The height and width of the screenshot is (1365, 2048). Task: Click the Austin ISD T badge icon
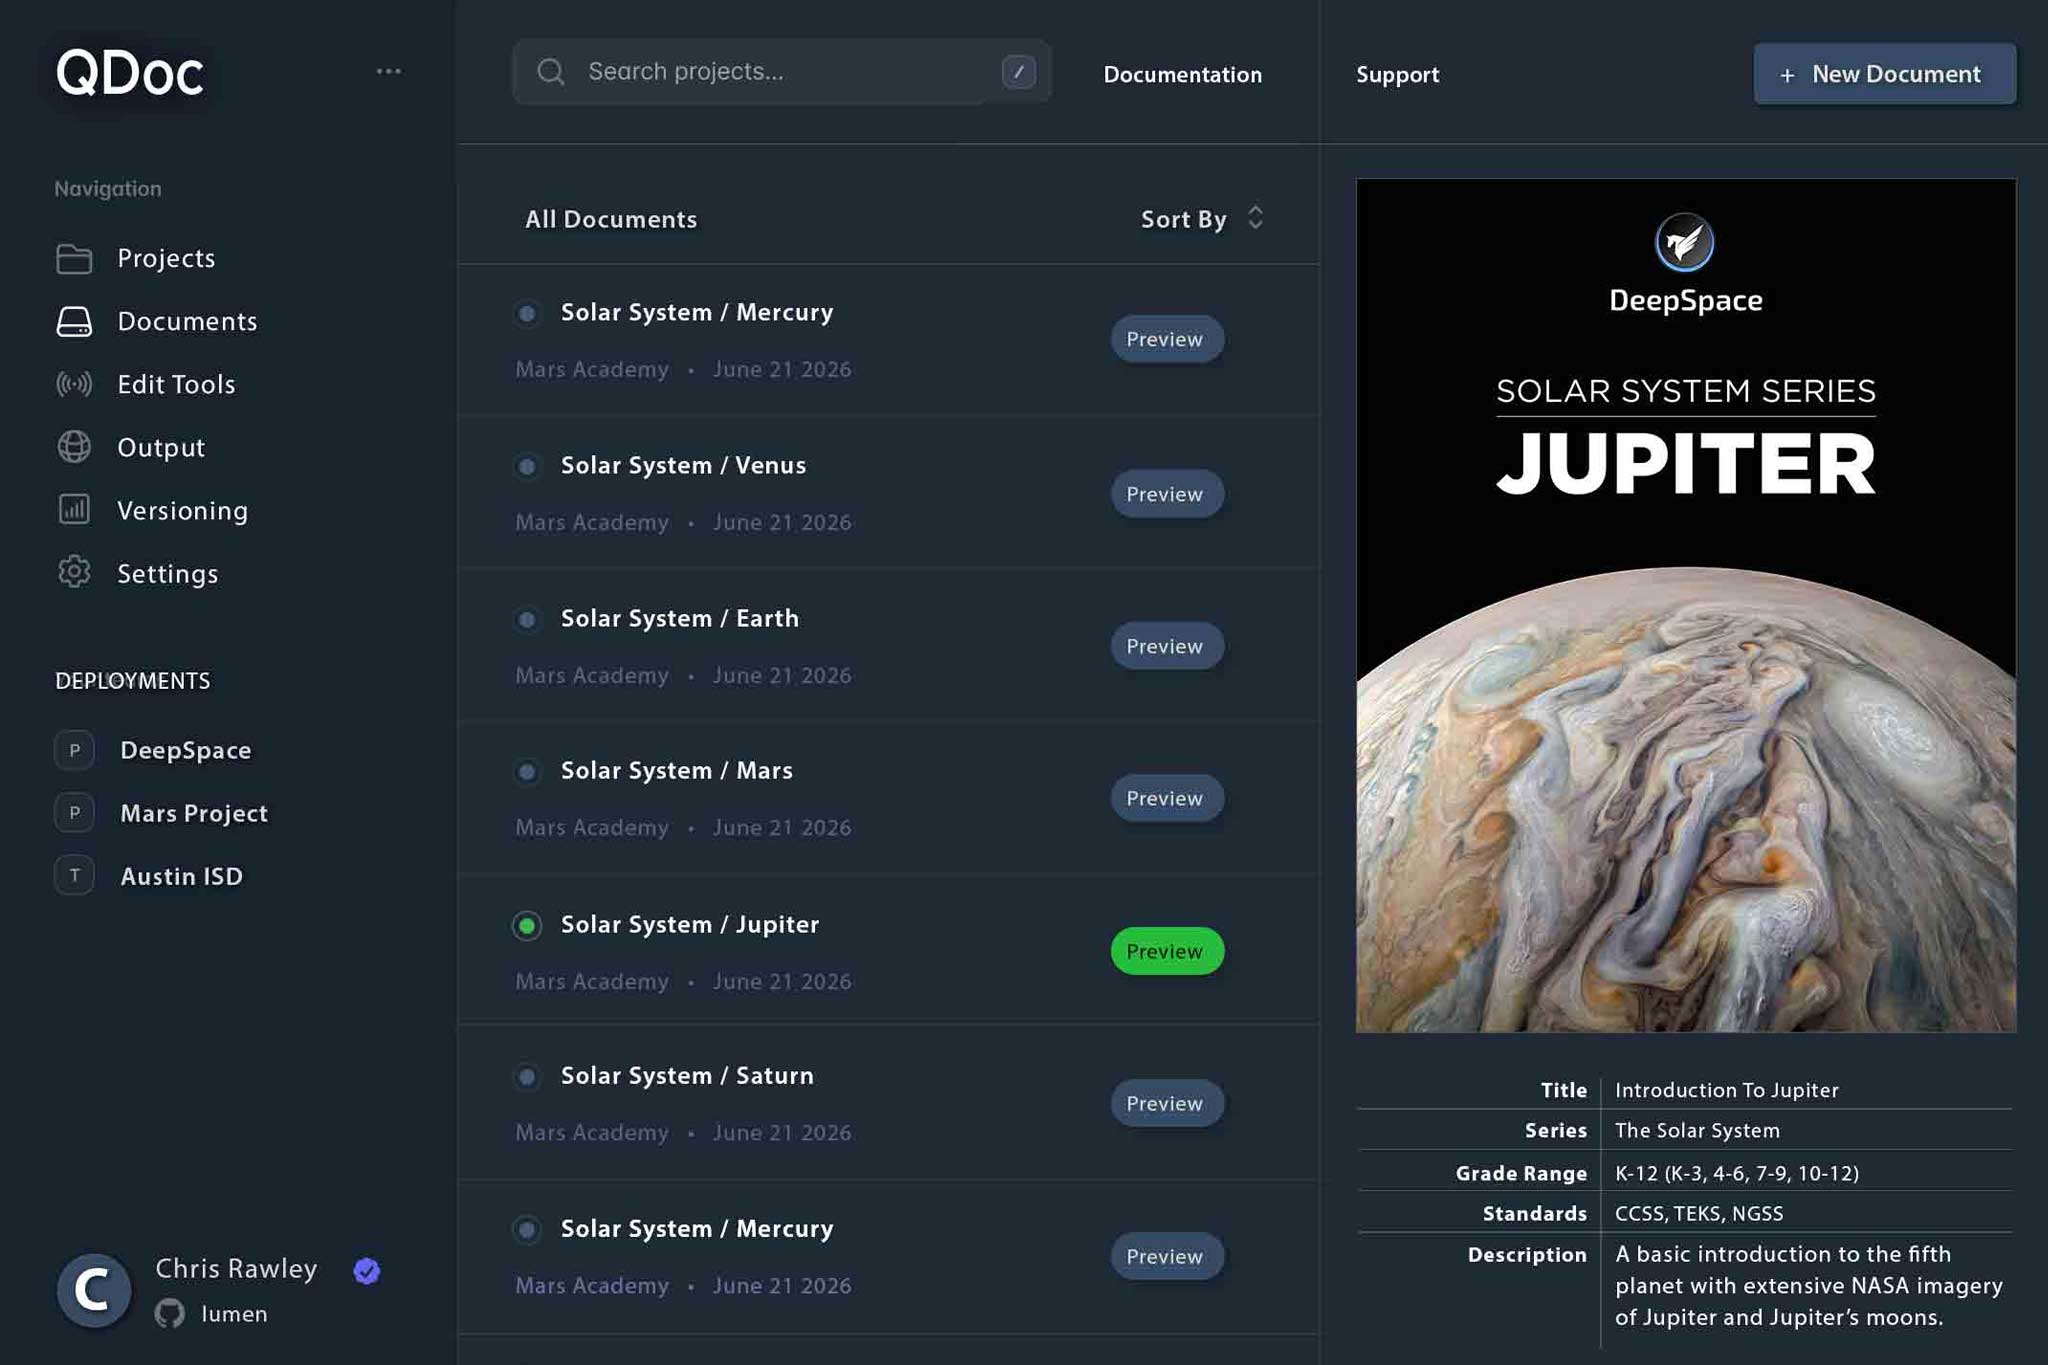[74, 876]
